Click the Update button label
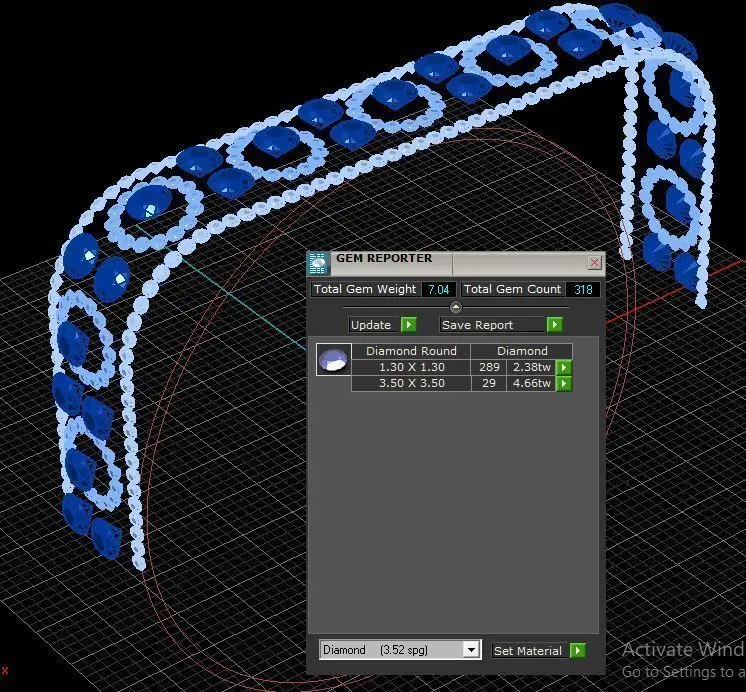The width and height of the screenshot is (746, 692). [371, 325]
